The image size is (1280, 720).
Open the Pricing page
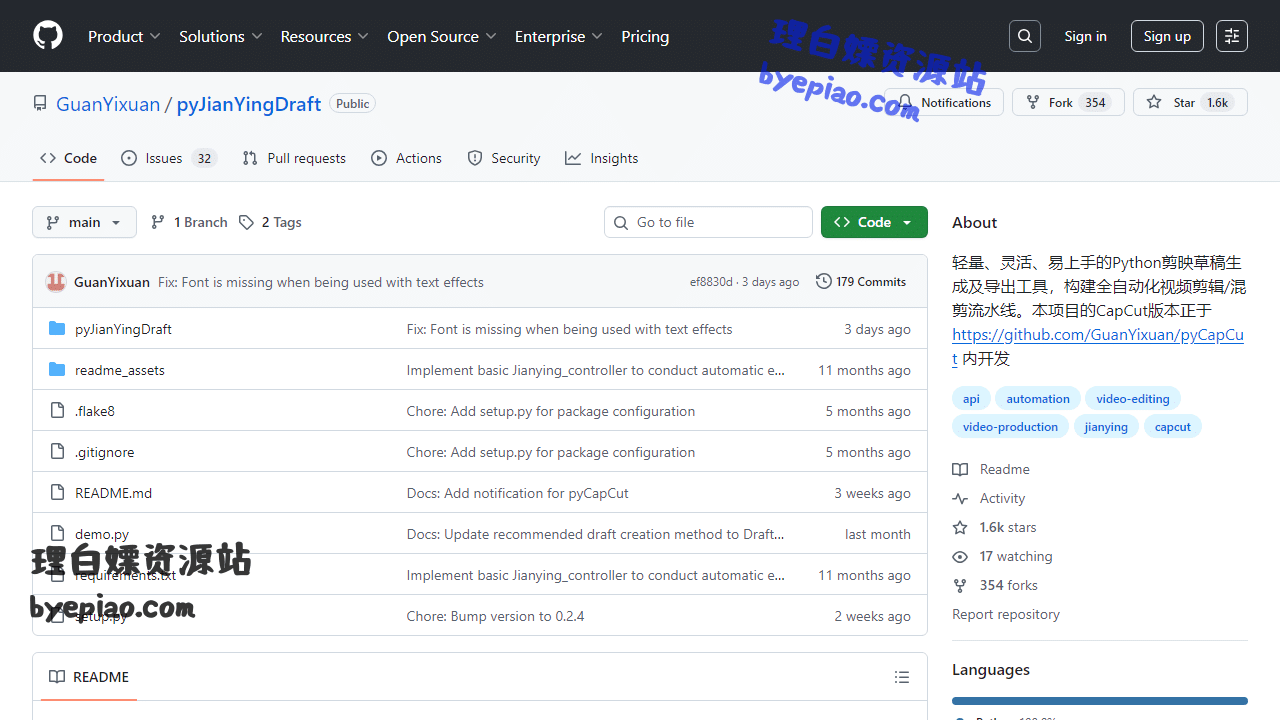(x=645, y=36)
